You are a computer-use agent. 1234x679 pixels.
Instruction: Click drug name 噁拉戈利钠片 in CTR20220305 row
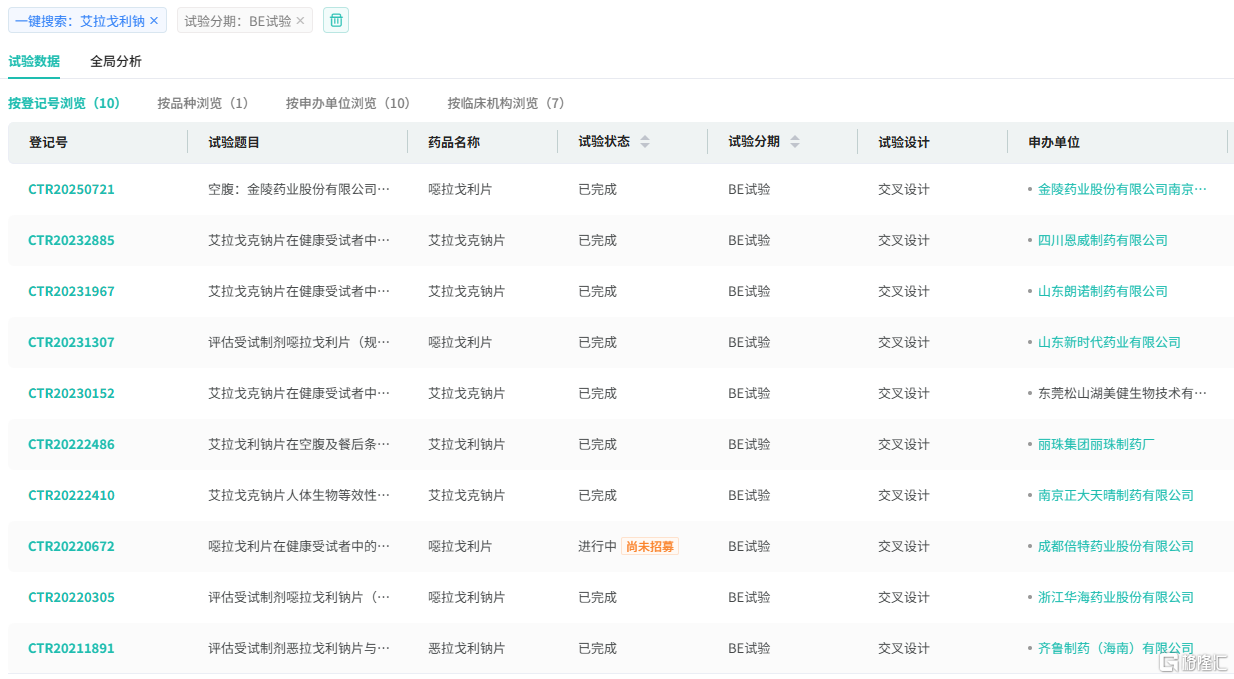coord(467,597)
